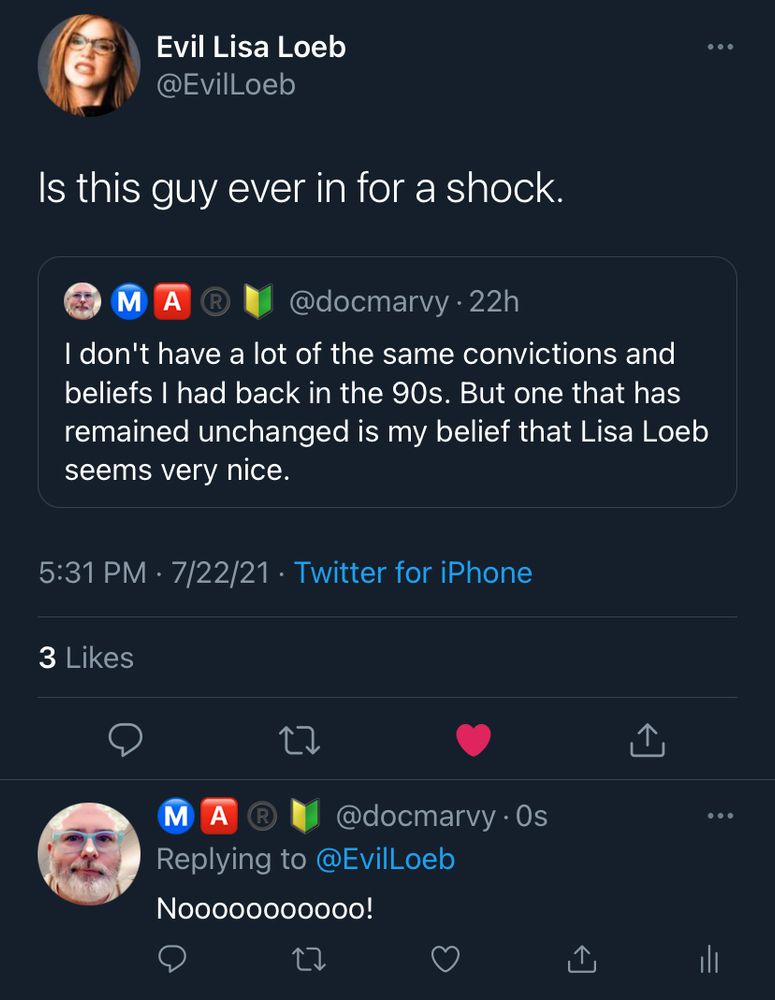The image size is (775, 1000).
Task: Open the Twitter for iPhone link
Action: (413, 573)
